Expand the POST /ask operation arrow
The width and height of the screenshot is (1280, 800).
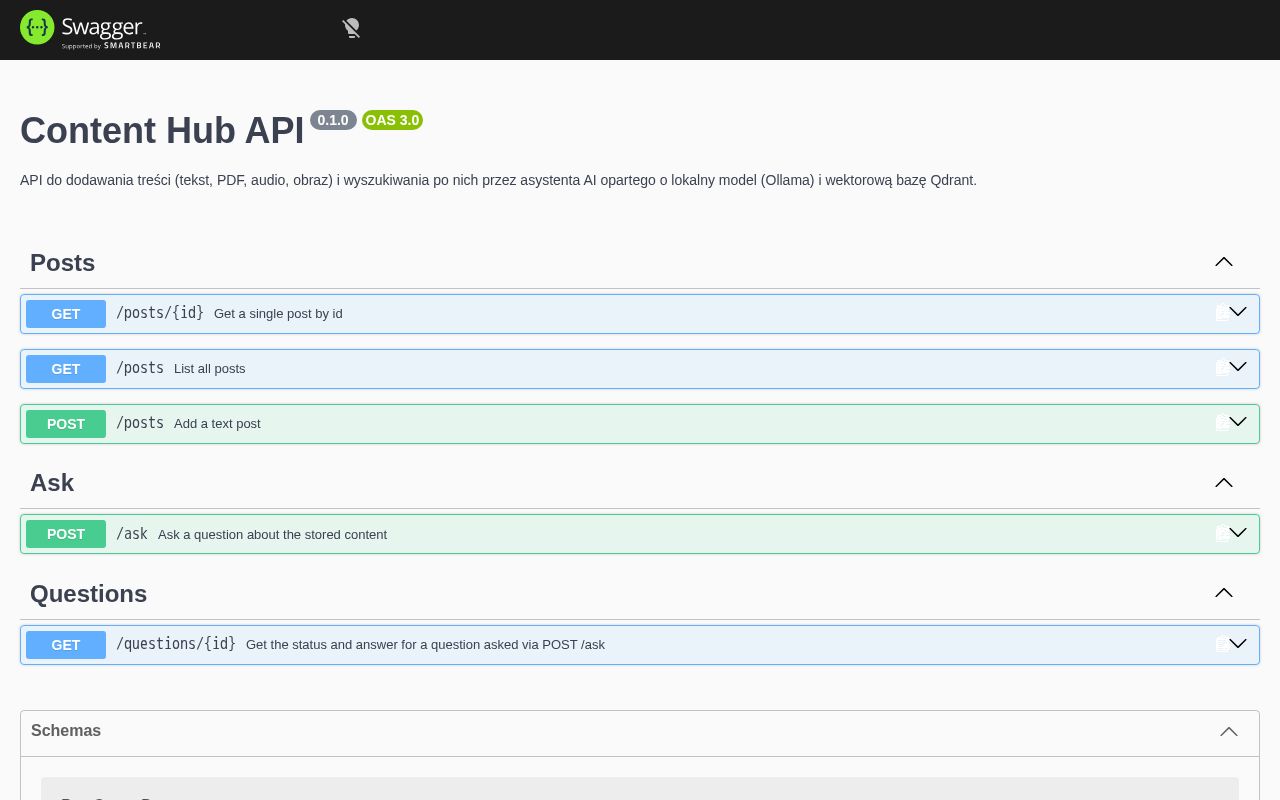point(1238,533)
